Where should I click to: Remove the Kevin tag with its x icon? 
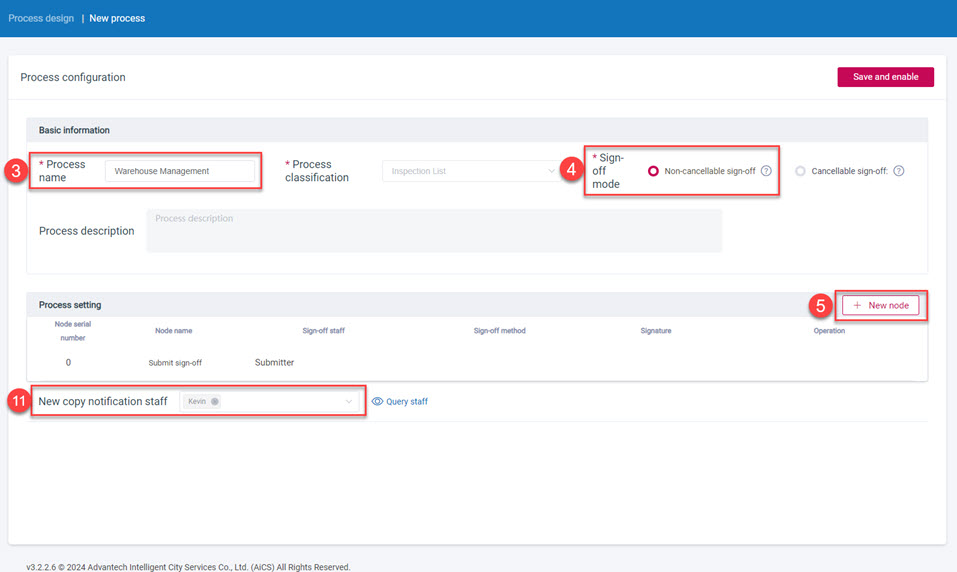(215, 401)
